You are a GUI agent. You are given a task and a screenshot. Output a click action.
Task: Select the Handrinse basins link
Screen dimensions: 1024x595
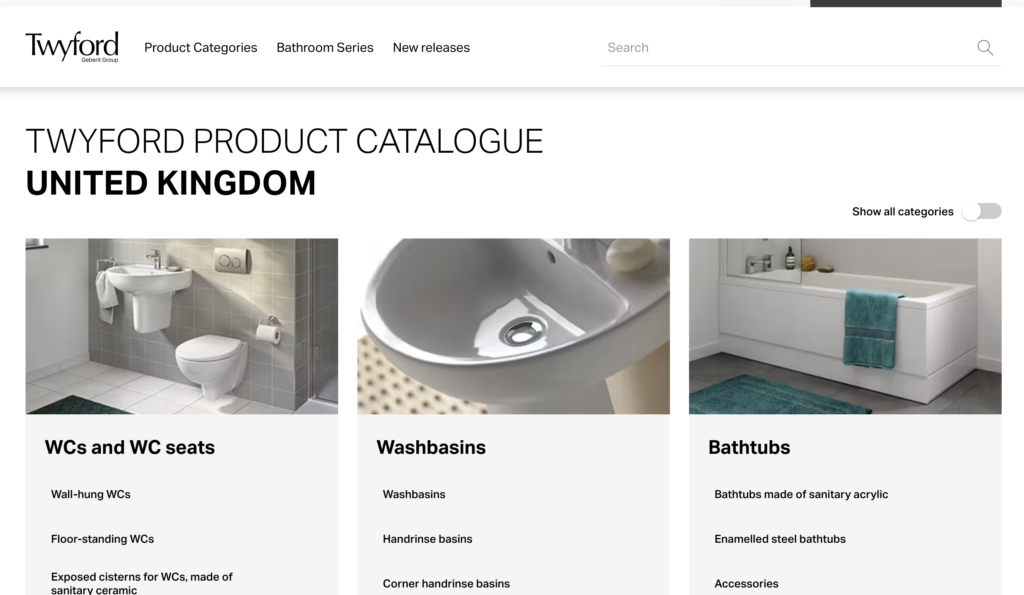tap(427, 539)
